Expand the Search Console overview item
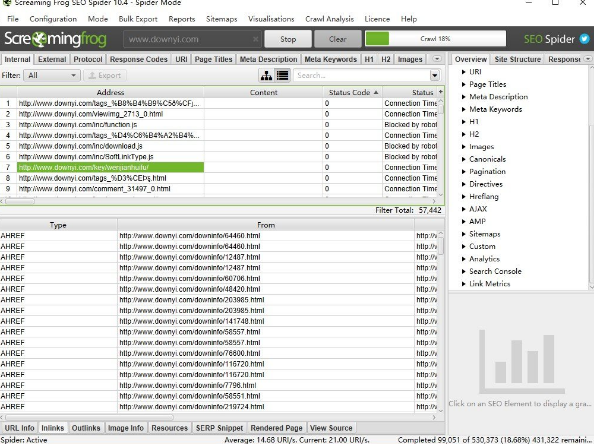The width and height of the screenshot is (594, 444). 463,271
